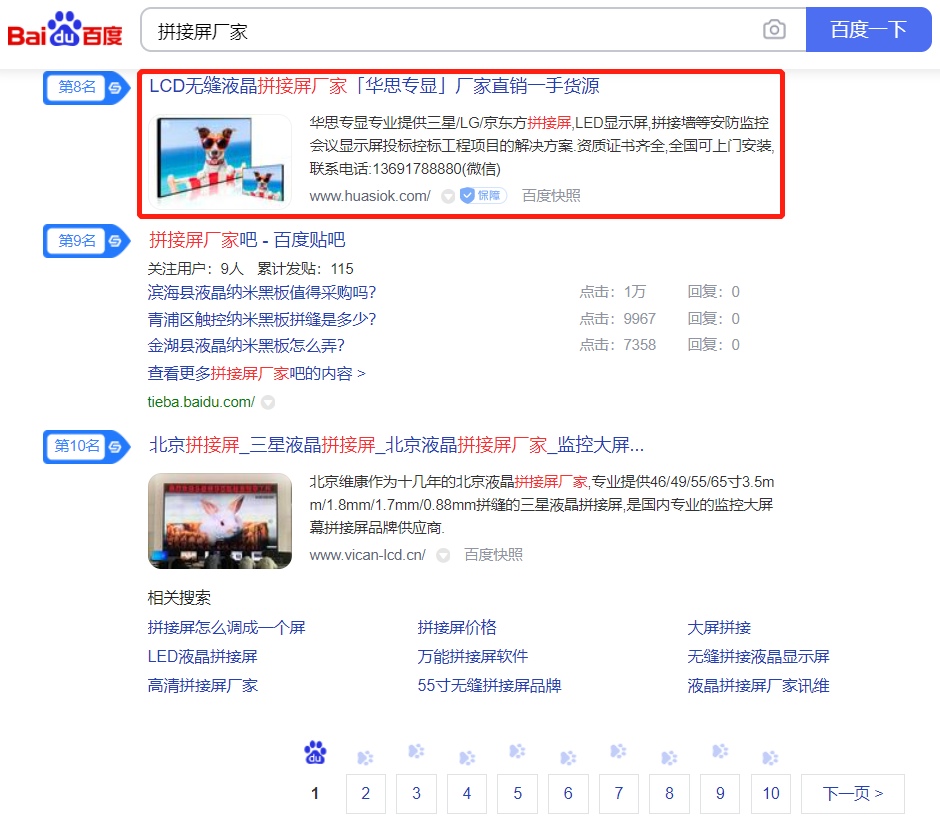Open the post 金湖县液晶纳米黑板怎么弄?

tap(246, 345)
